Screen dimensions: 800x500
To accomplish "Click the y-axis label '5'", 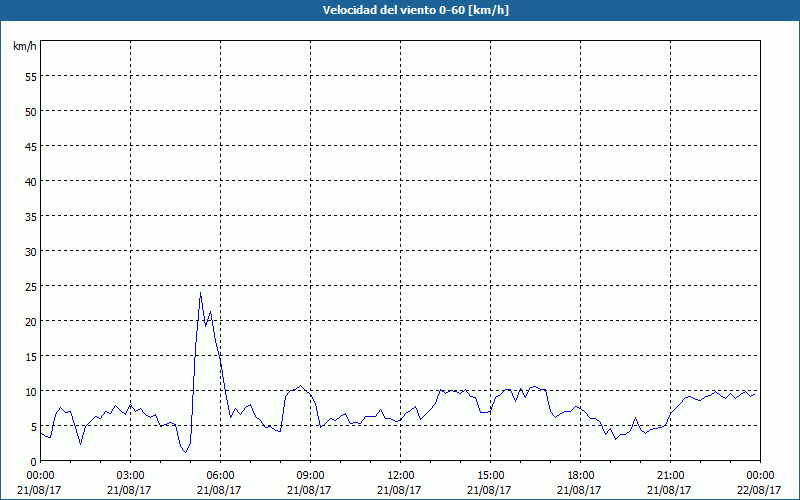I will [34, 427].
